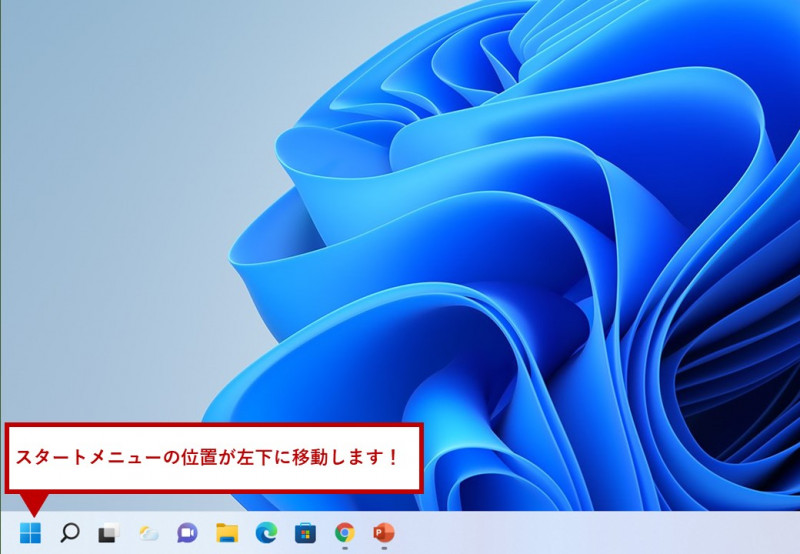Open the Windows Start menu
Viewport: 800px width, 554px height.
(x=30, y=533)
